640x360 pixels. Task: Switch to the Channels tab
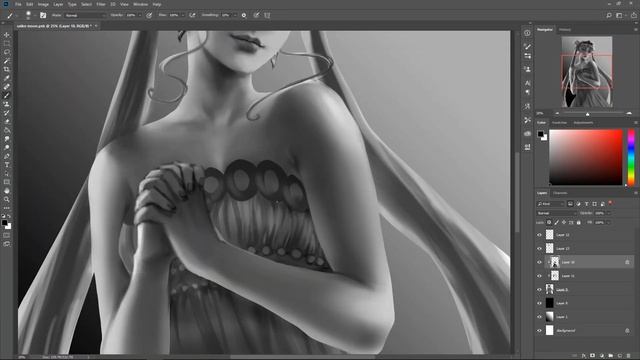560,193
